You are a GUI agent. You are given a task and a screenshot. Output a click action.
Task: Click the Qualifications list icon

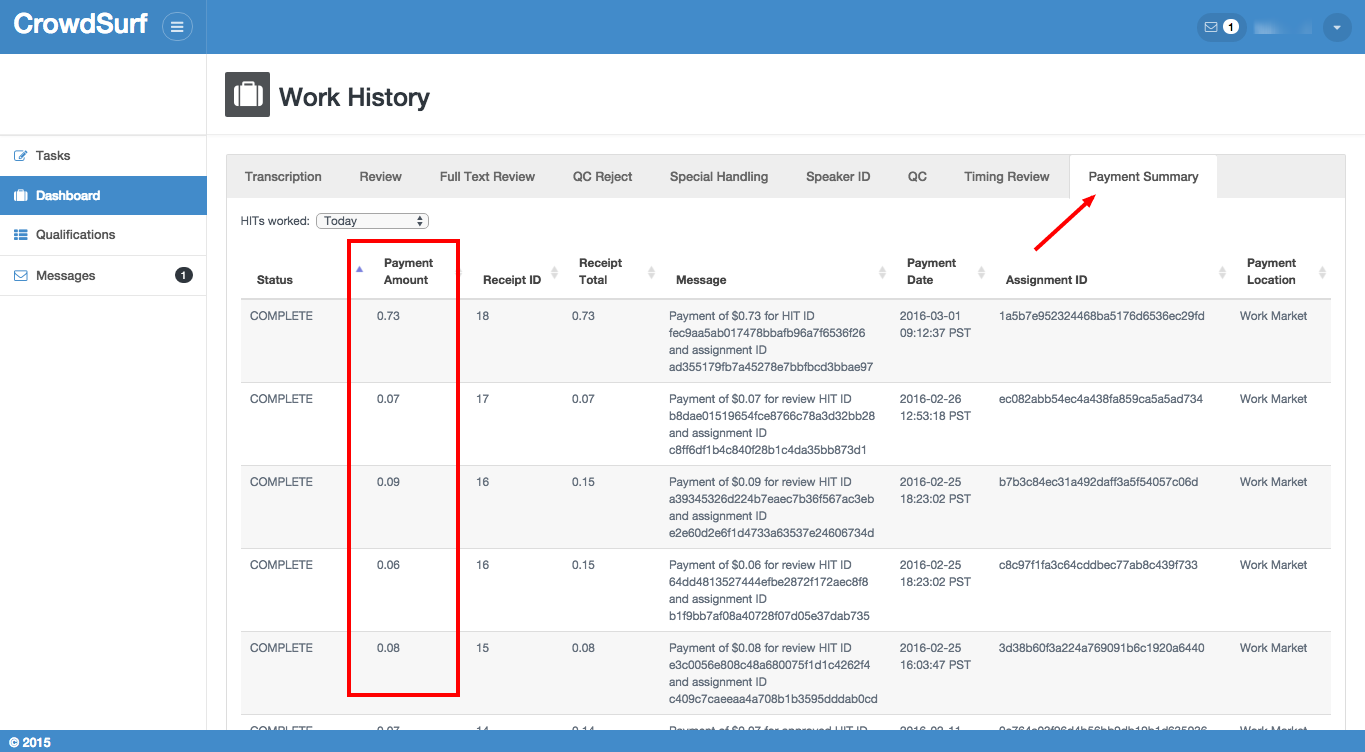tap(20, 235)
